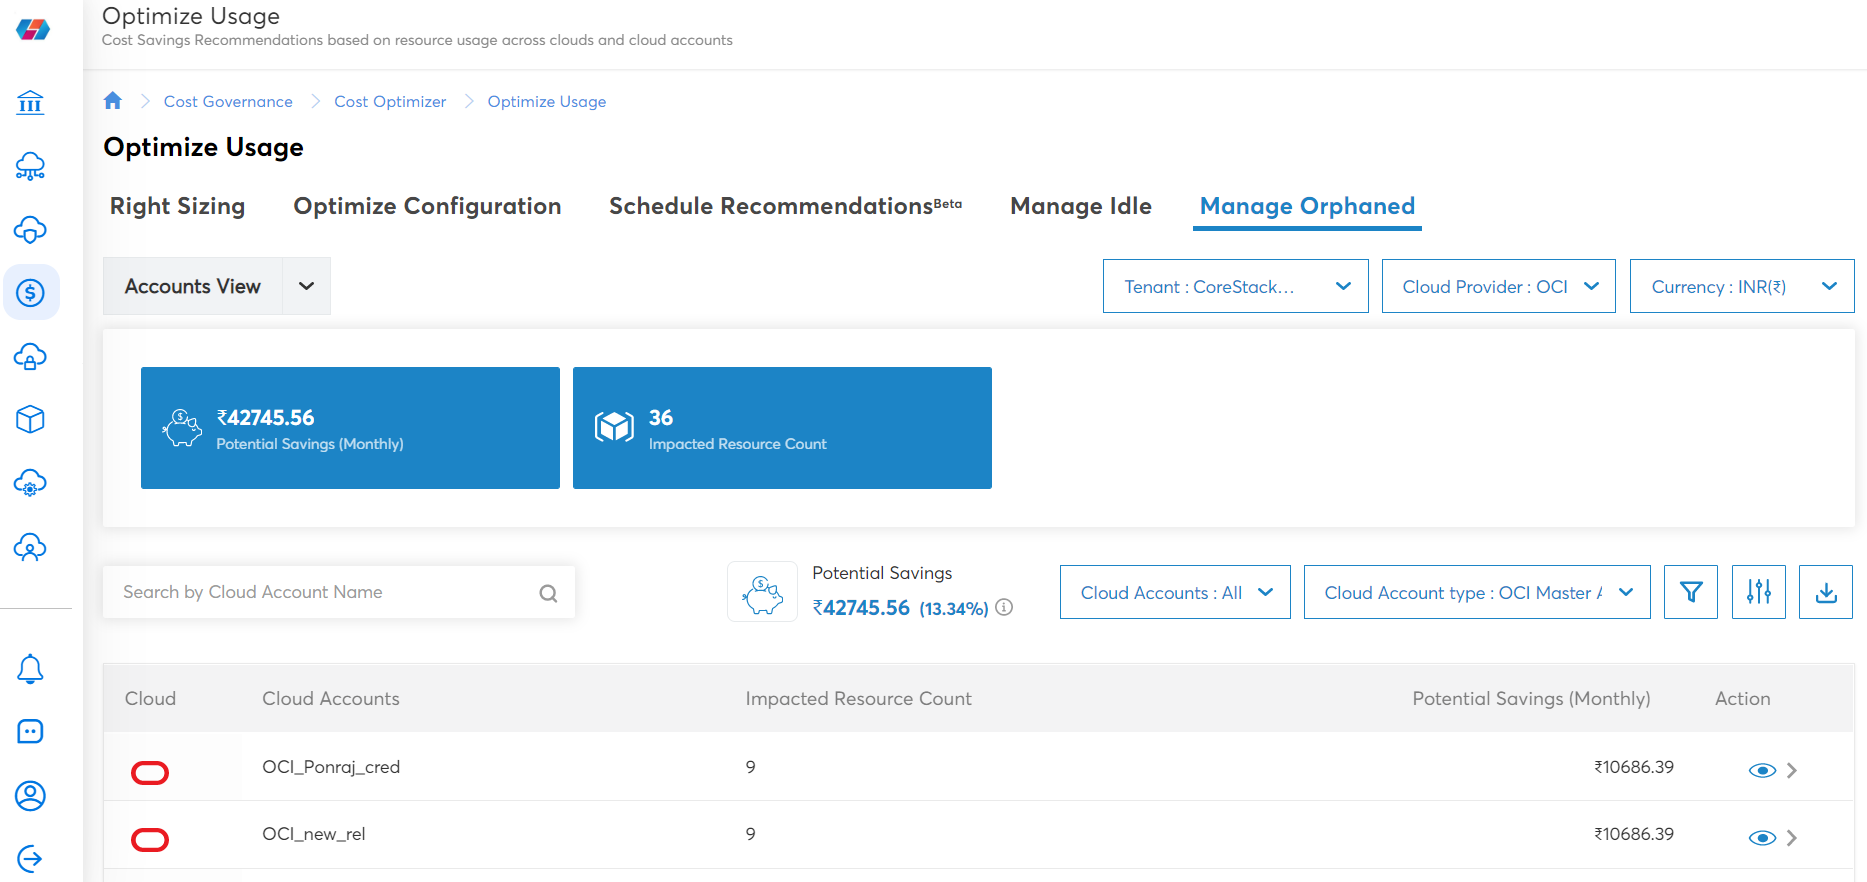Click the Impacted Resource Count card
This screenshot has width=1867, height=882.
[782, 428]
